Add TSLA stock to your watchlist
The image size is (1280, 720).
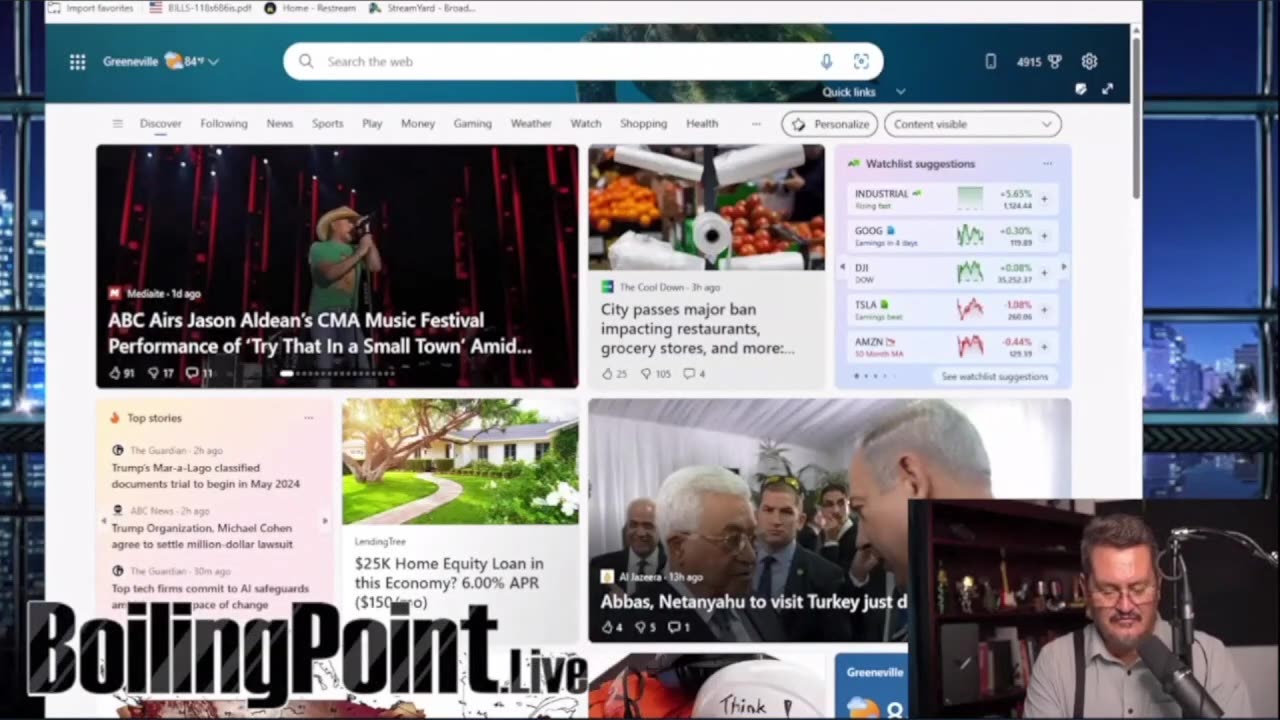[x=1044, y=308]
